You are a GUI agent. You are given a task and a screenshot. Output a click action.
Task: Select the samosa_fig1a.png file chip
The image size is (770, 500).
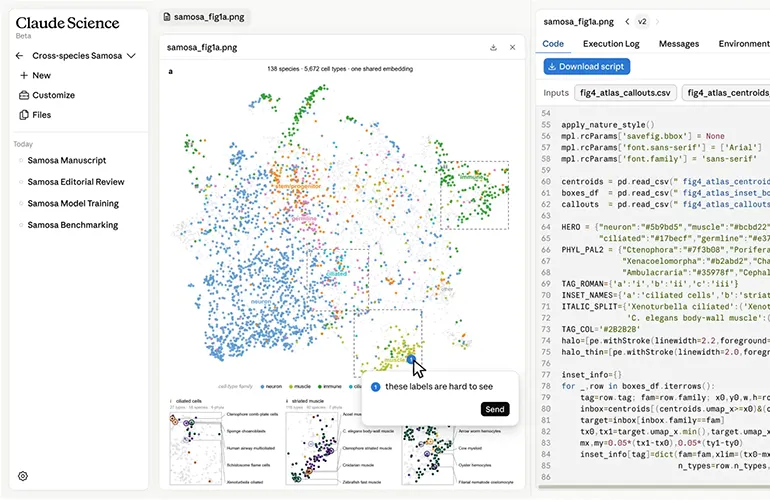204,17
